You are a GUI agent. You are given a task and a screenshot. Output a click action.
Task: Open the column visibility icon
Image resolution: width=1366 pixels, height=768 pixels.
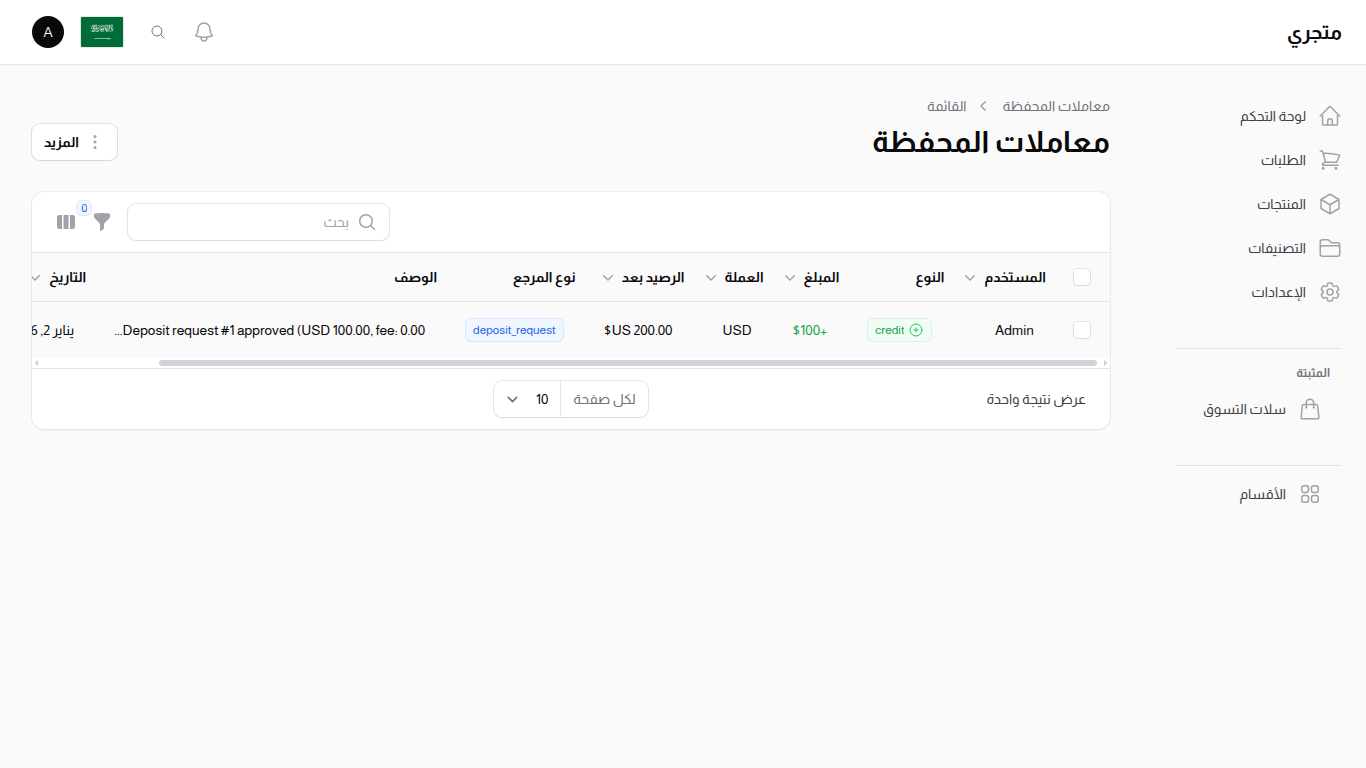coord(65,222)
